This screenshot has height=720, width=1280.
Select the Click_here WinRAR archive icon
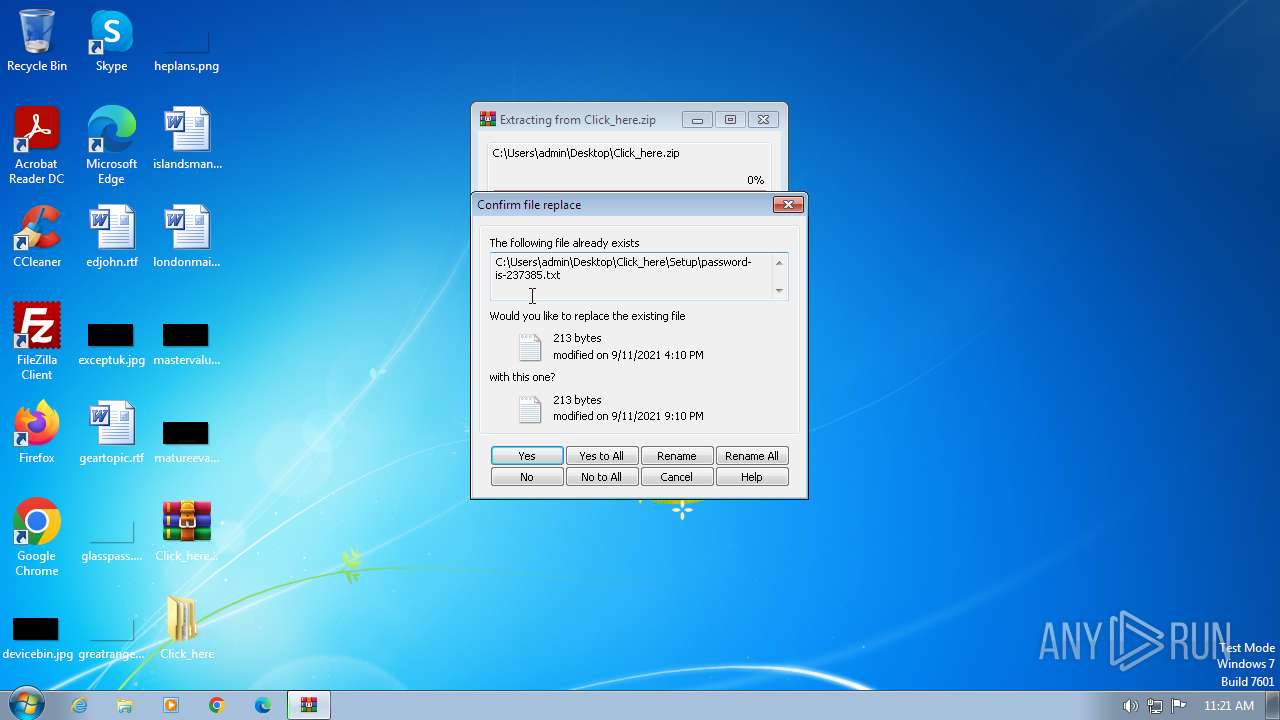tap(187, 530)
